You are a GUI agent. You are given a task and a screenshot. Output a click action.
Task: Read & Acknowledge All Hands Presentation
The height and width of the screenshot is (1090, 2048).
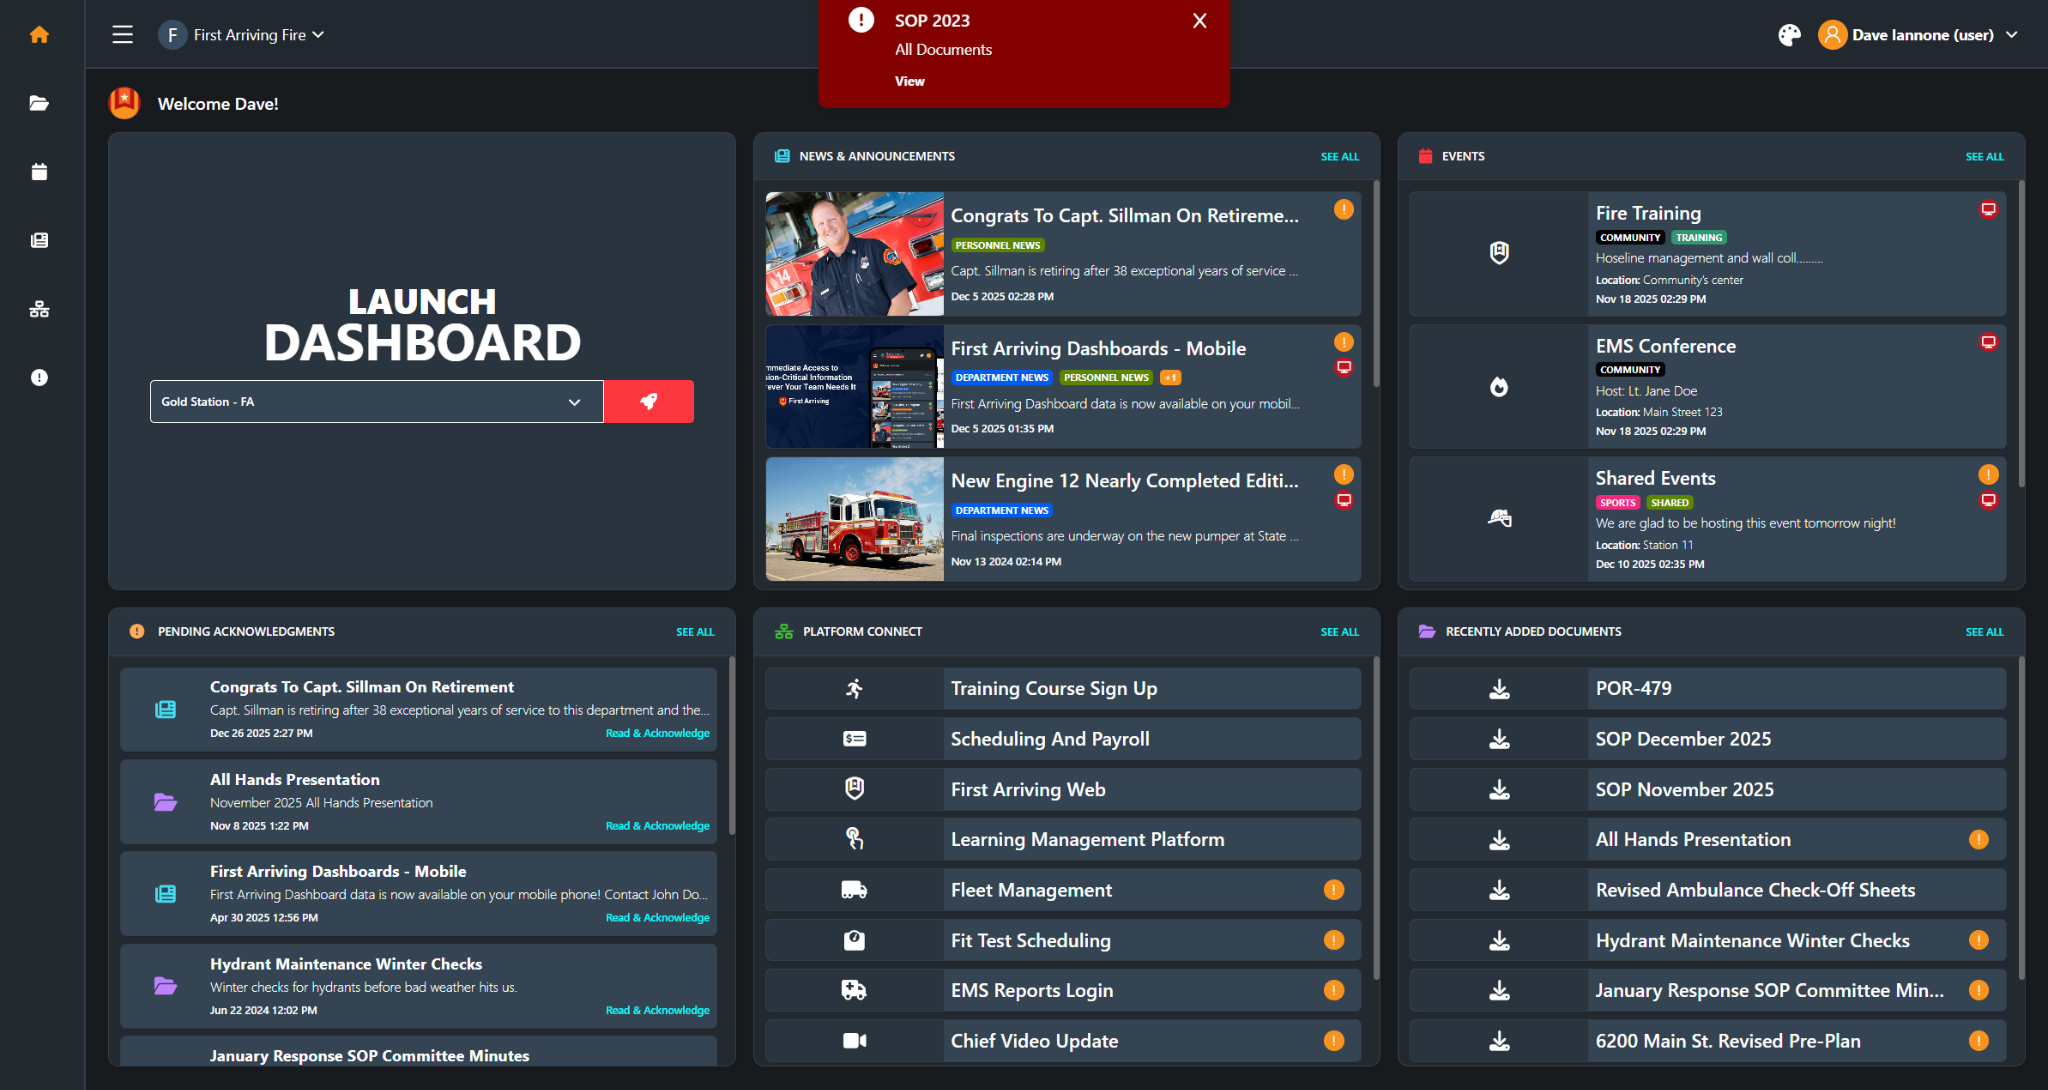pos(657,826)
